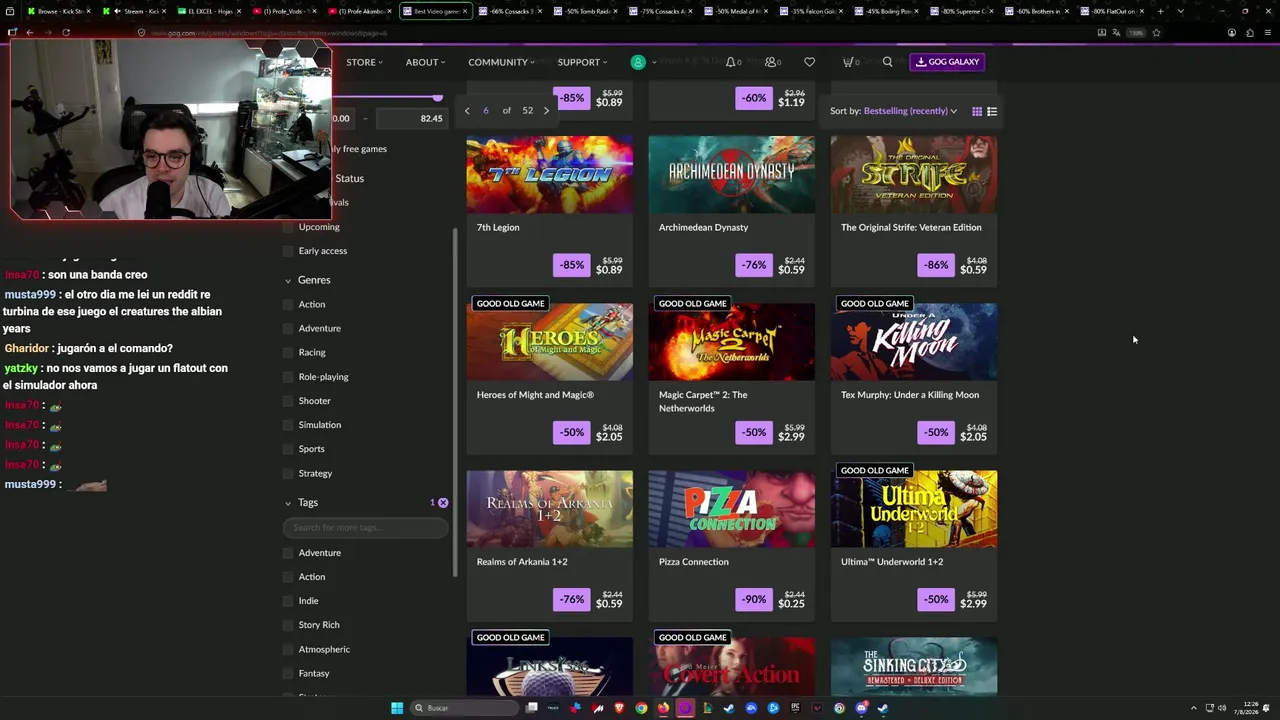Image resolution: width=1280 pixels, height=720 pixels.
Task: Clear the selected Tags filter
Action: [443, 503]
